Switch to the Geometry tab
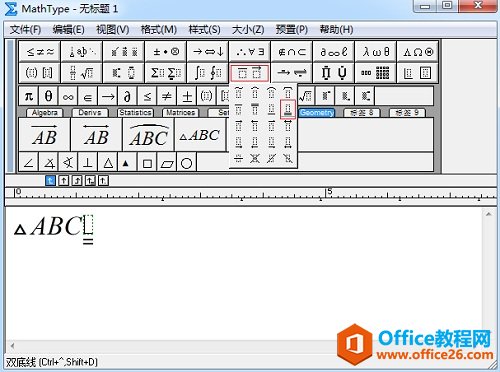Image resolution: width=500 pixels, height=372 pixels. pyautogui.click(x=316, y=113)
